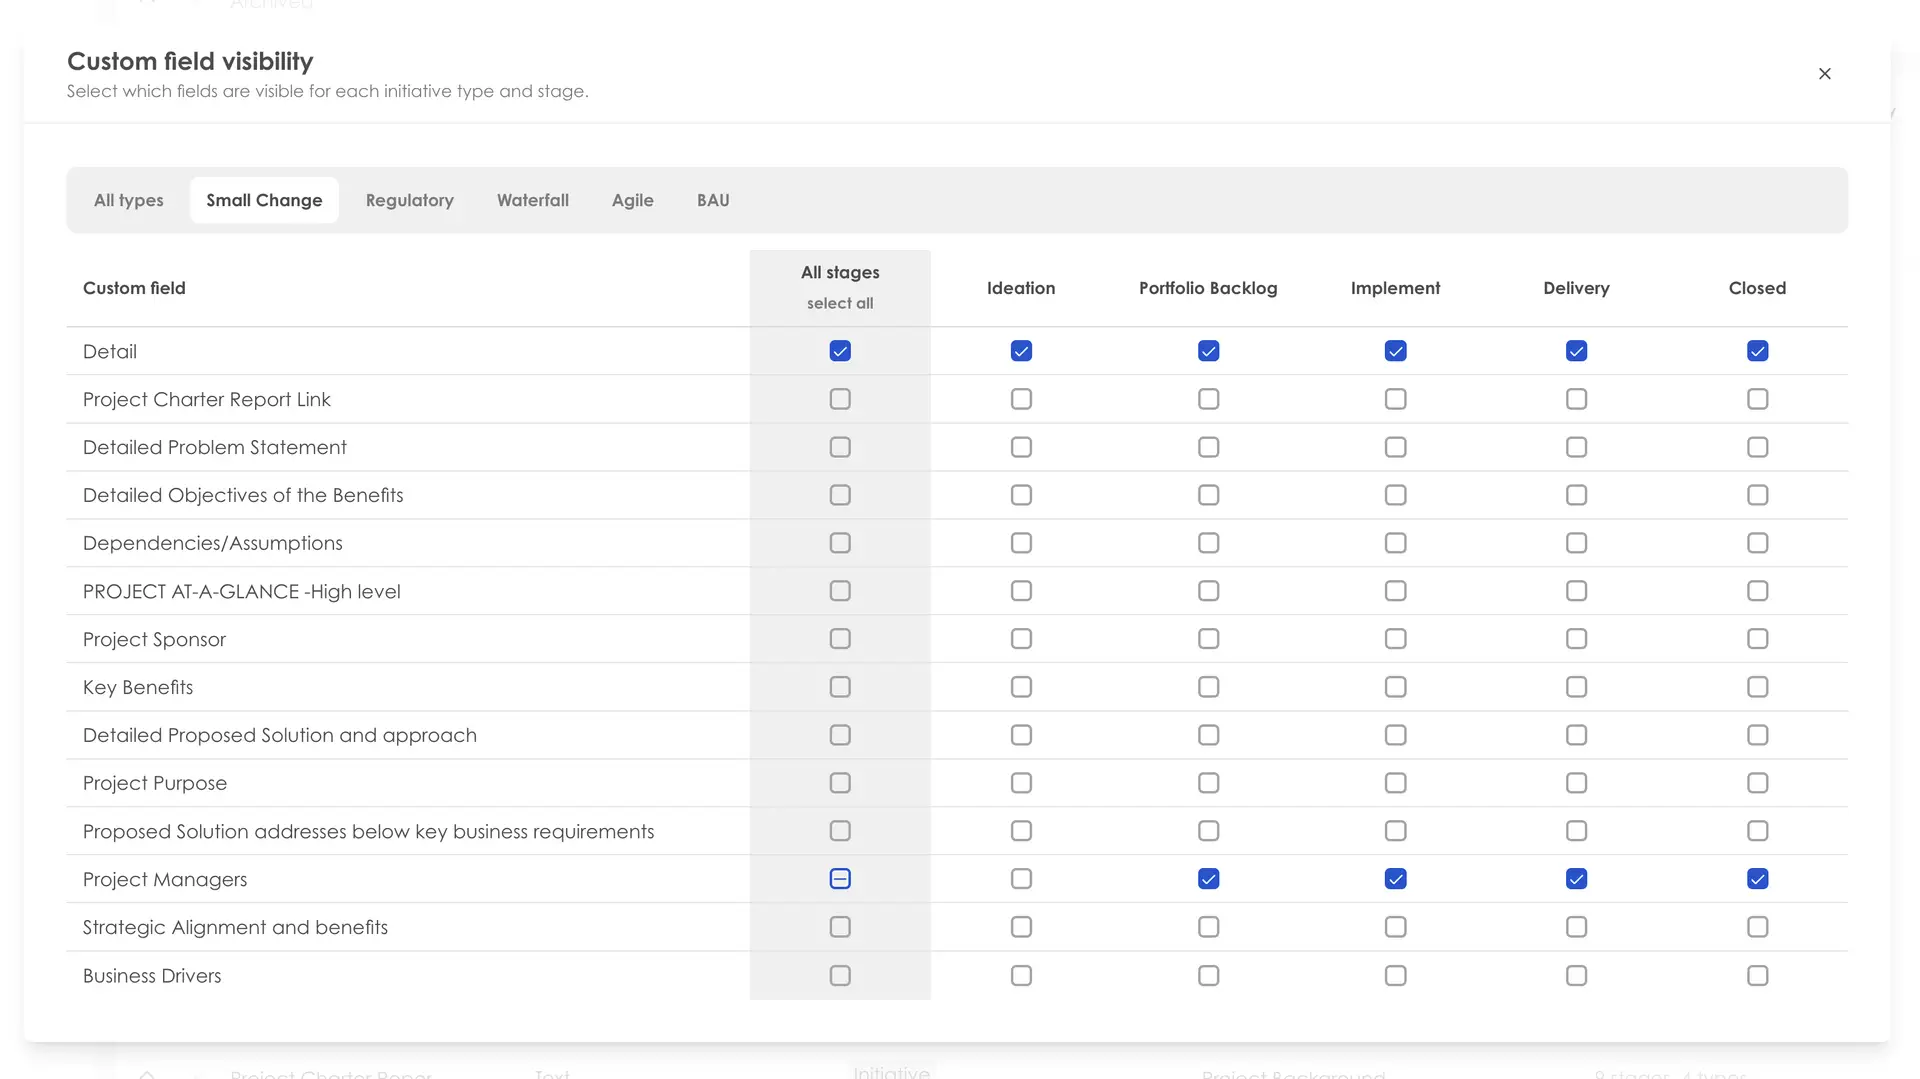This screenshot has width=1920, height=1079.
Task: Enable PROJECT AT-A-GLANCE -High level for Delivery
Action: pyautogui.click(x=1577, y=591)
